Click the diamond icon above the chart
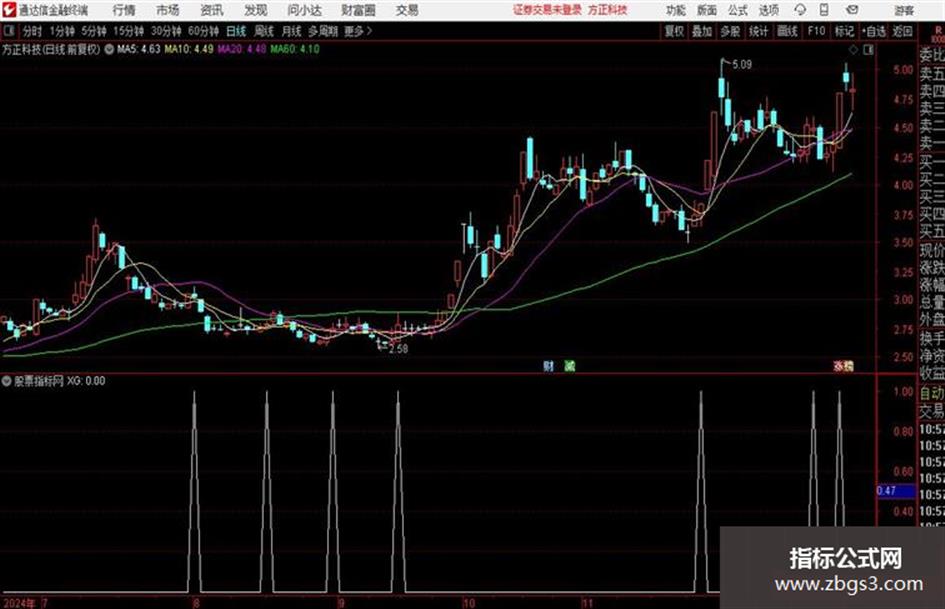The height and width of the screenshot is (609, 945). tap(853, 49)
